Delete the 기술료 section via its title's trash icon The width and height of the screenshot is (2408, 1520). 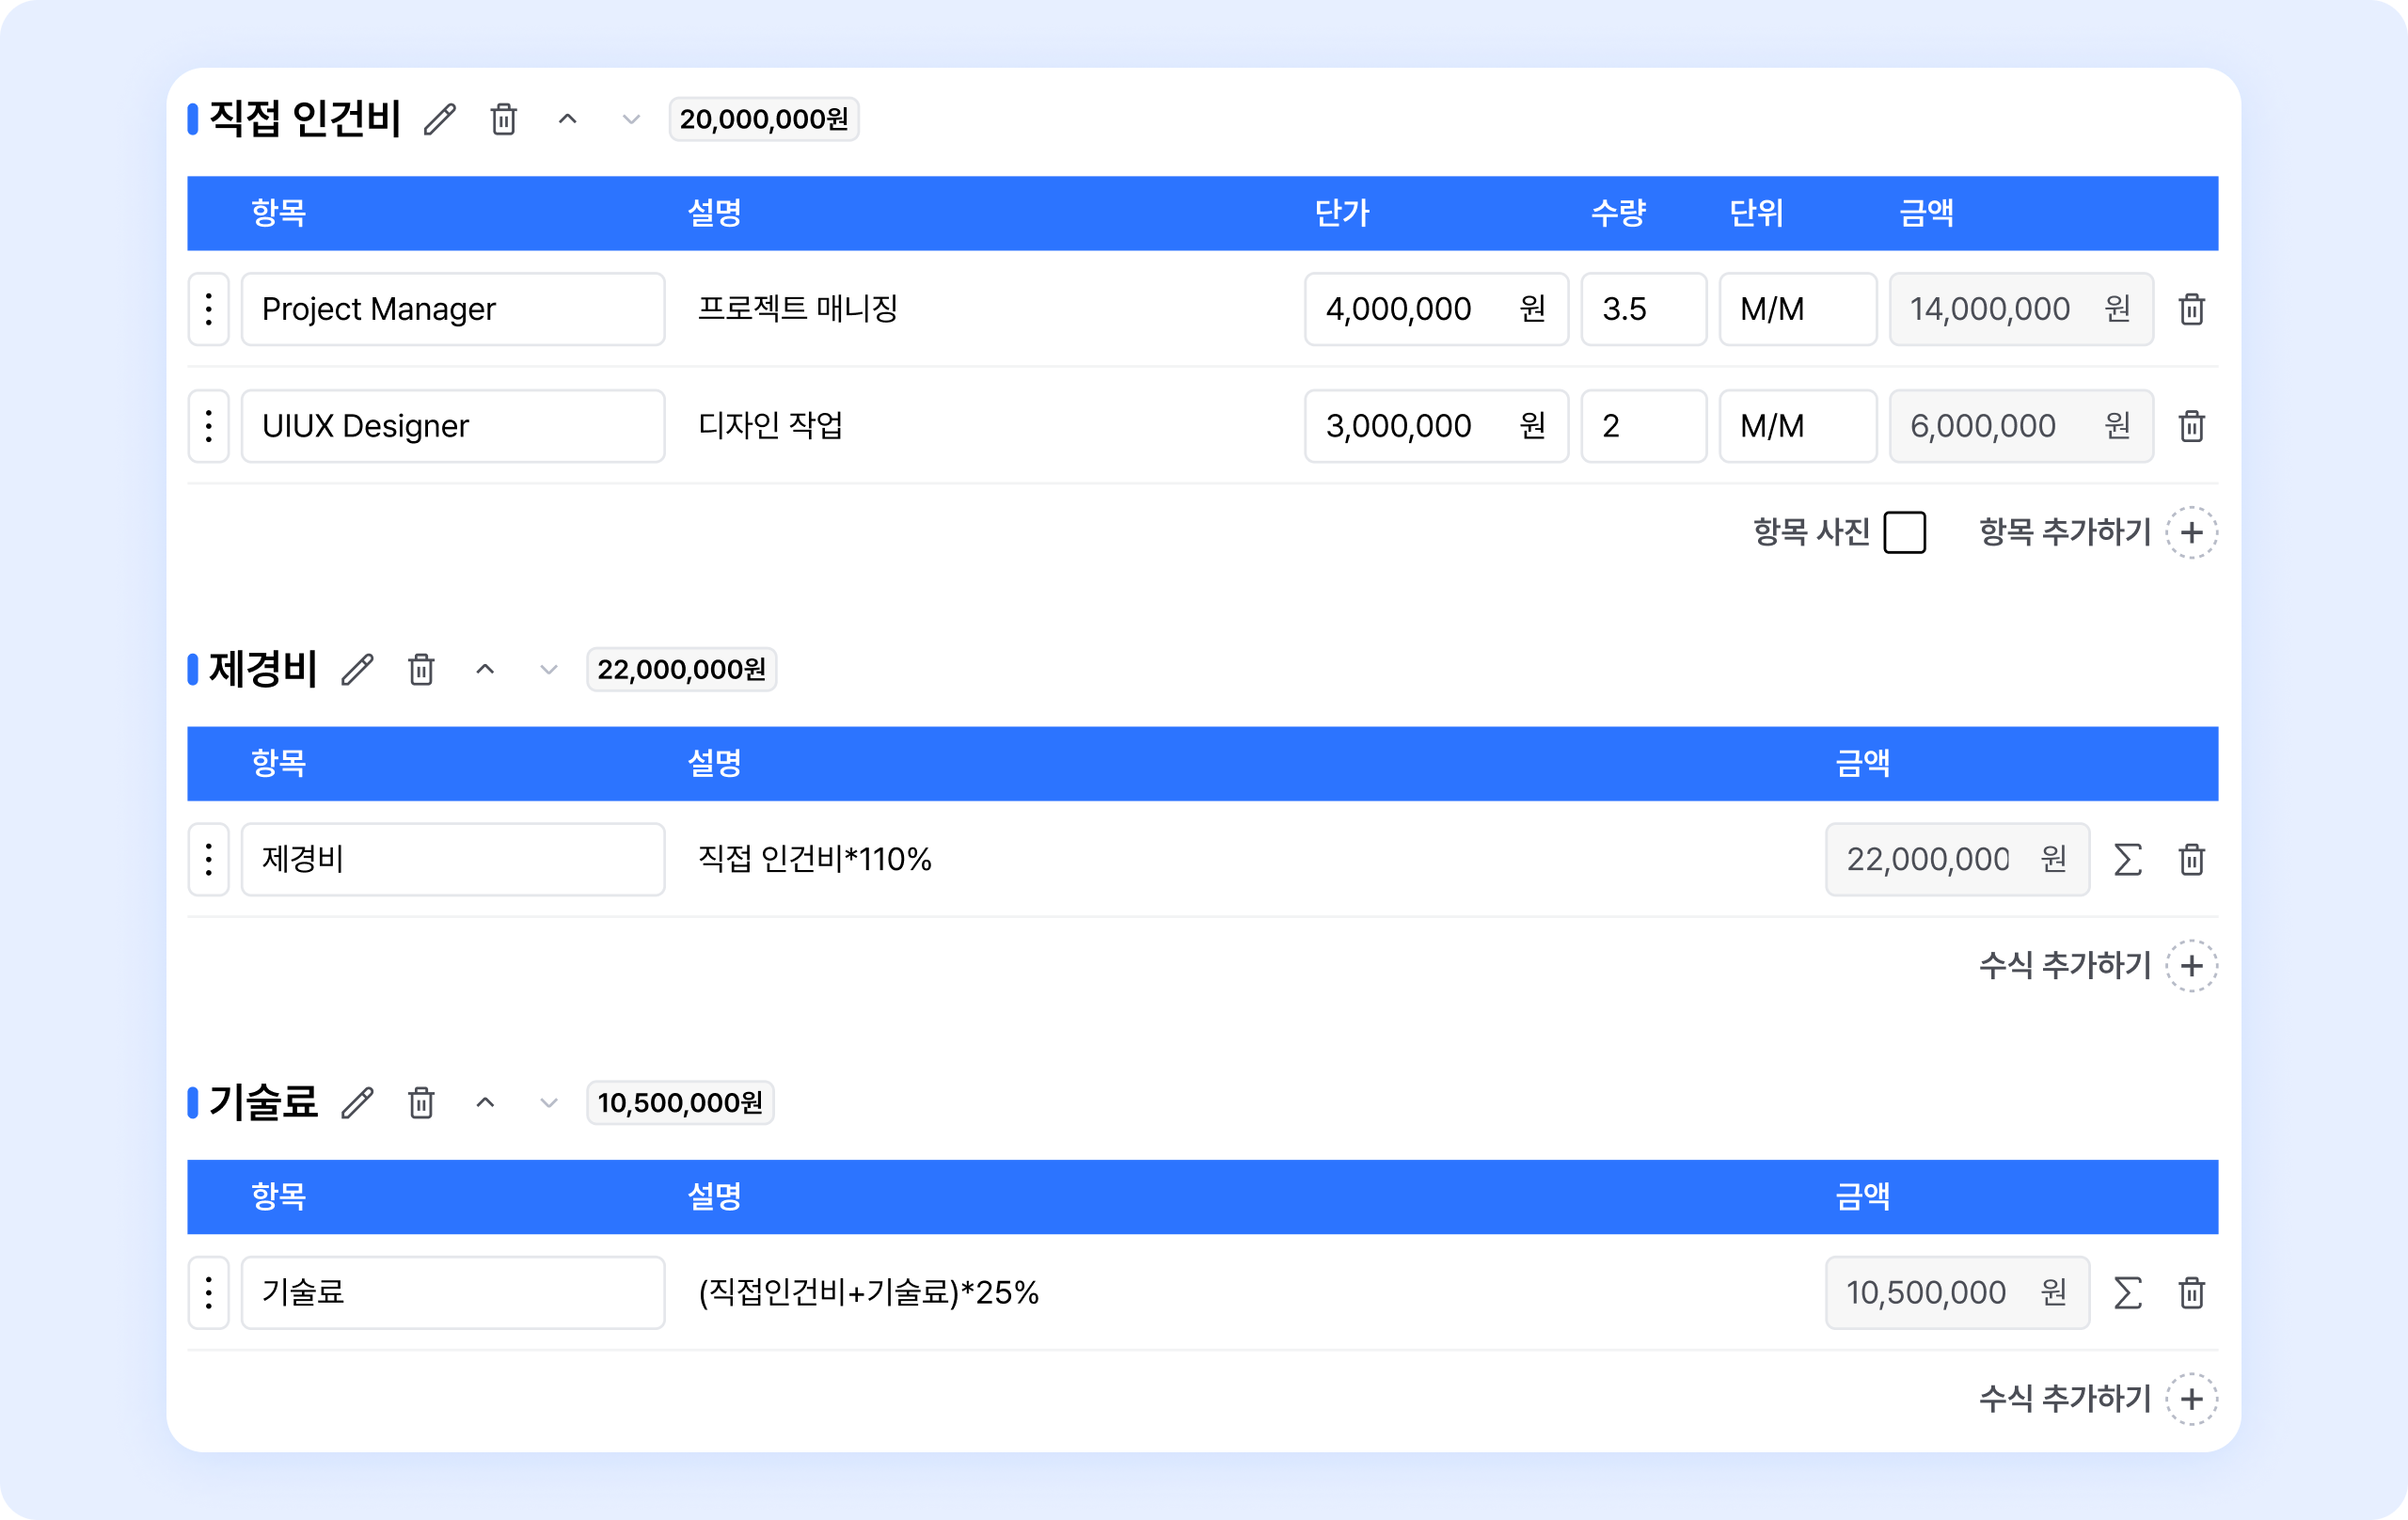[421, 1102]
